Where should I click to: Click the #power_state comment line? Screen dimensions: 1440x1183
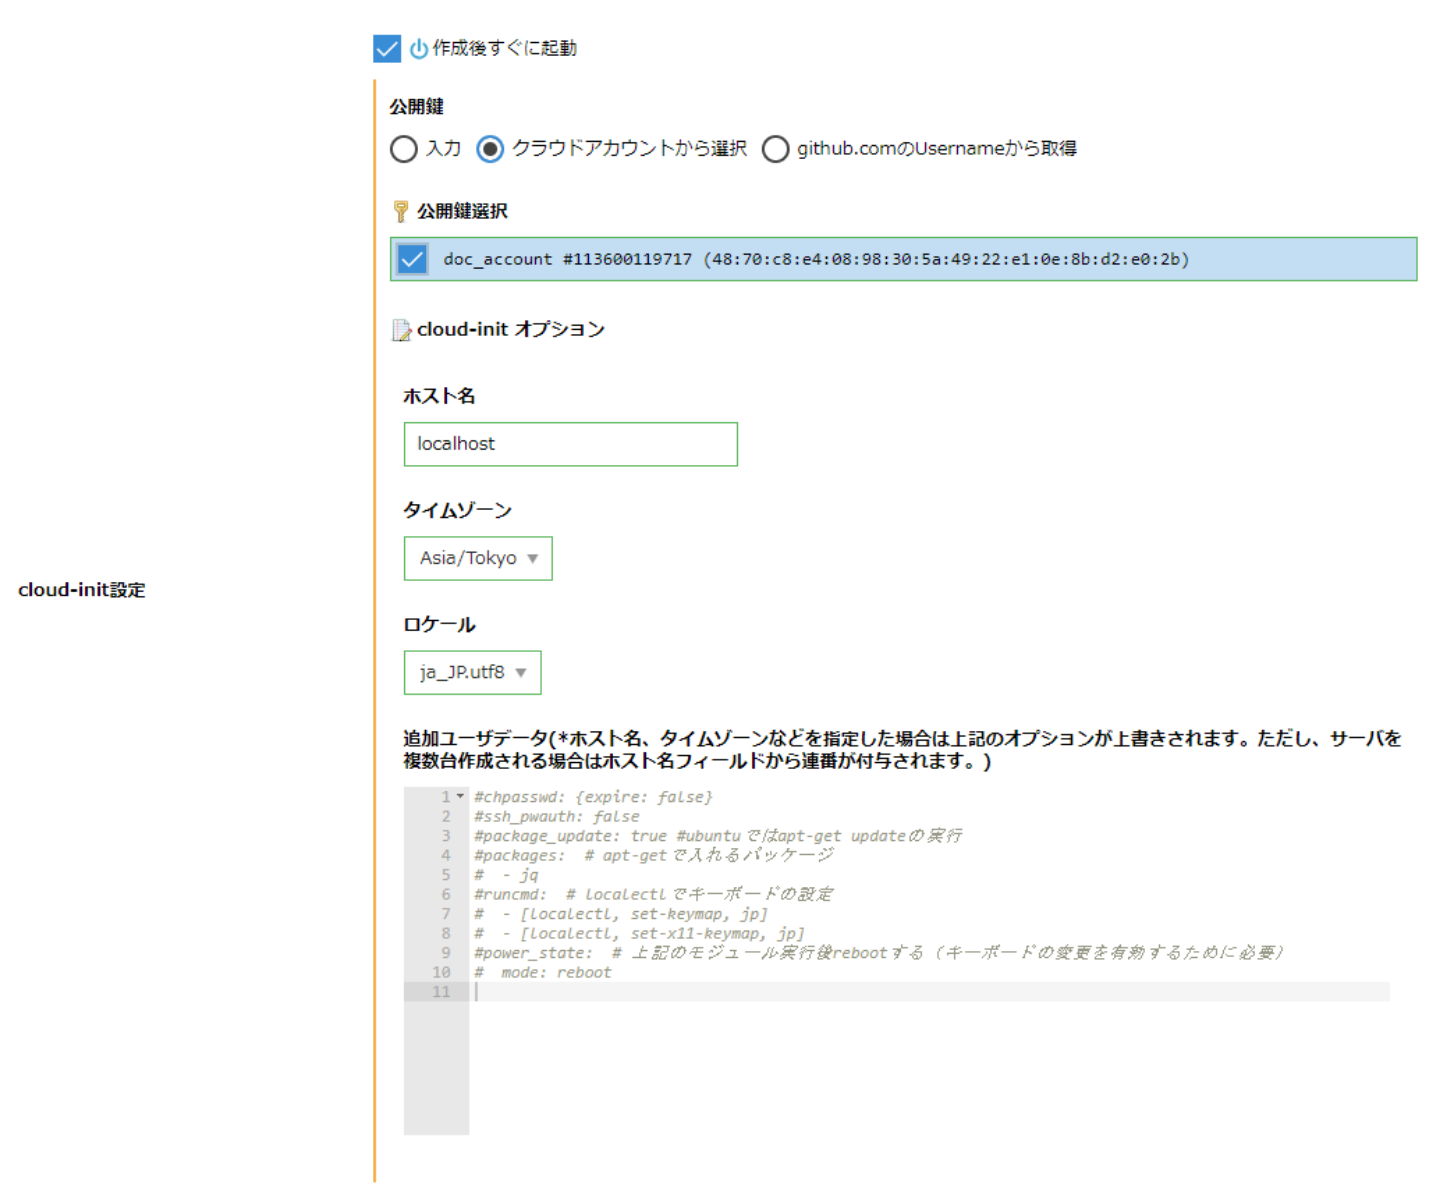coord(878,953)
